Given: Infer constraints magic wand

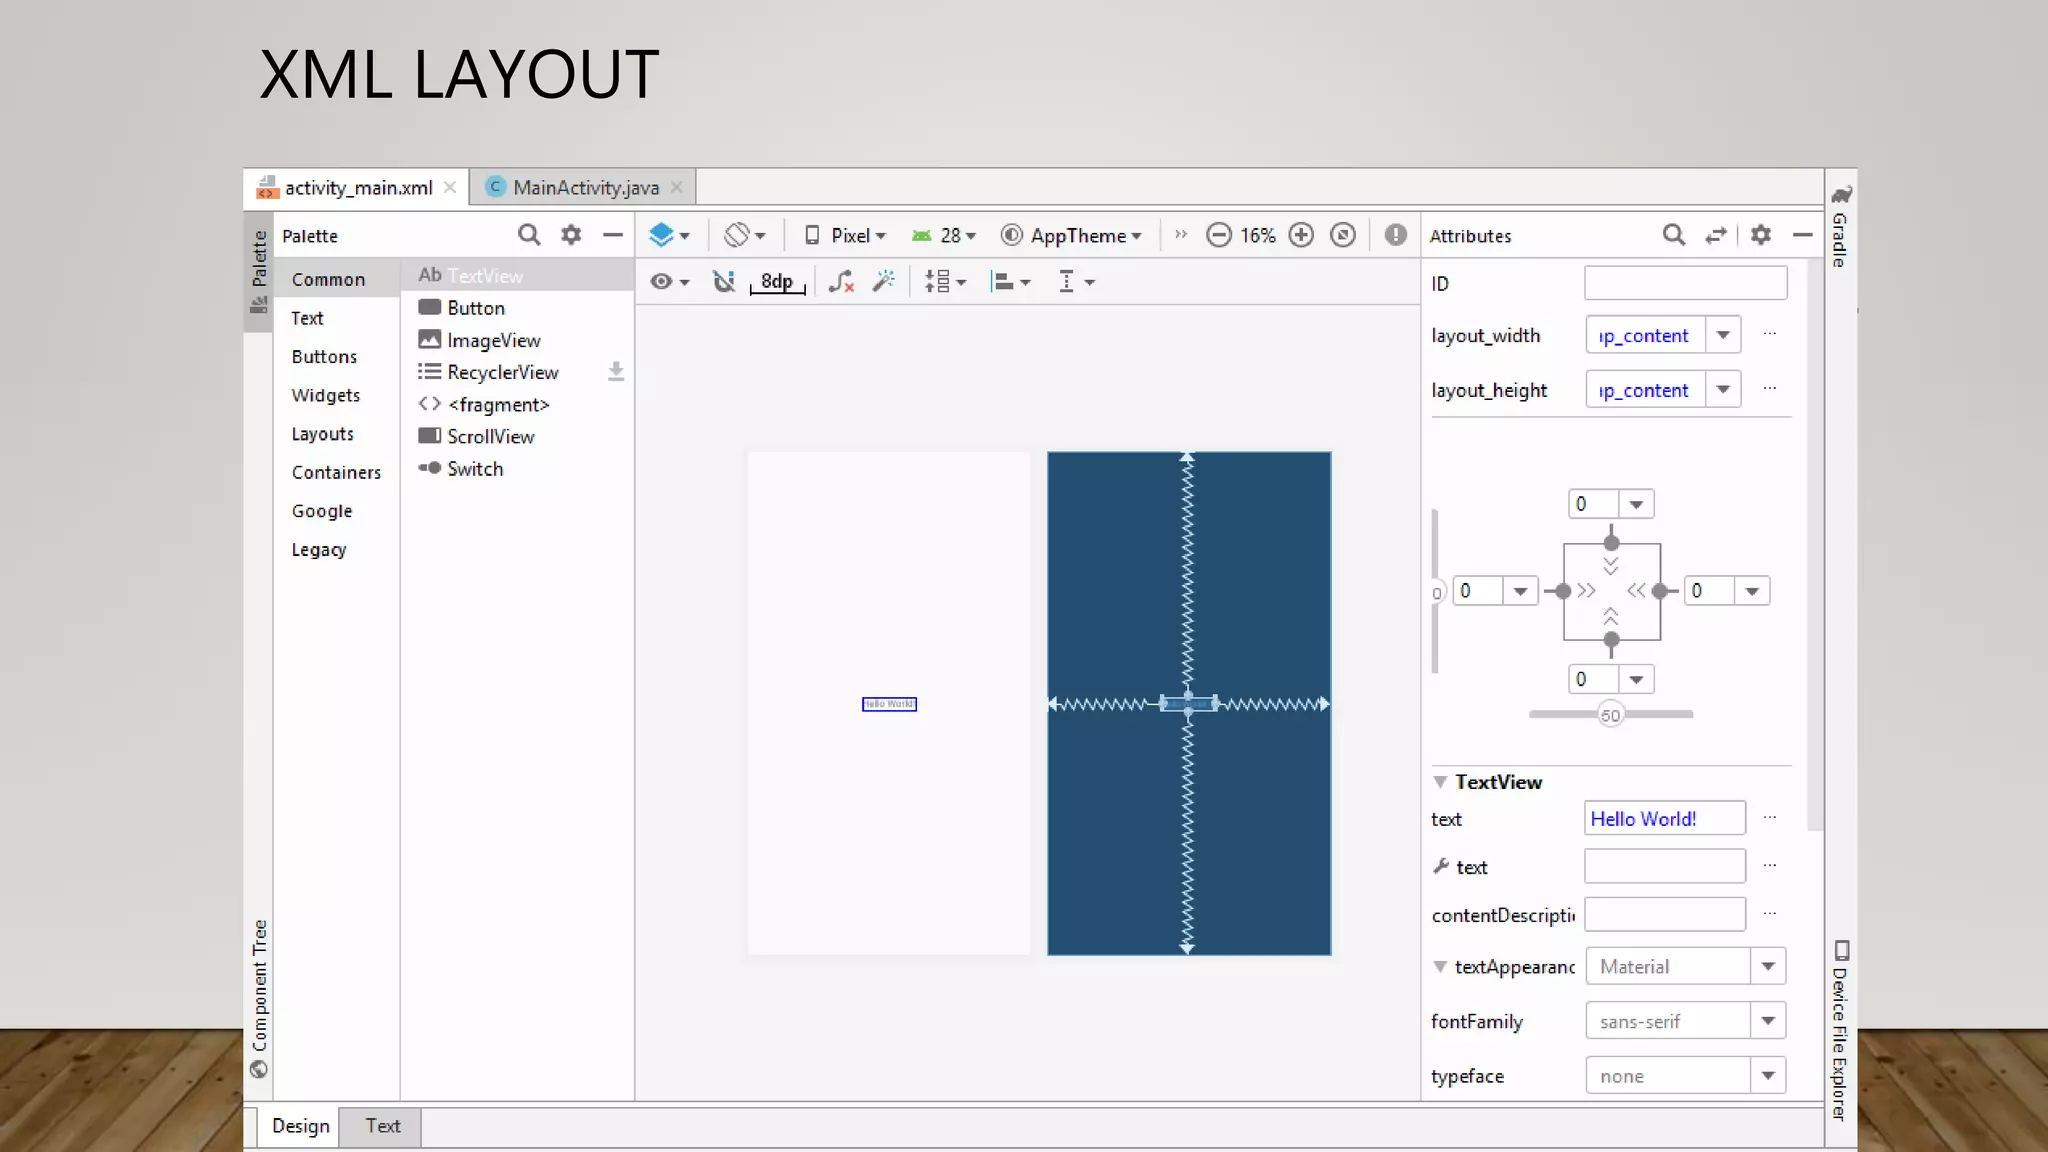Looking at the screenshot, I should (x=884, y=282).
